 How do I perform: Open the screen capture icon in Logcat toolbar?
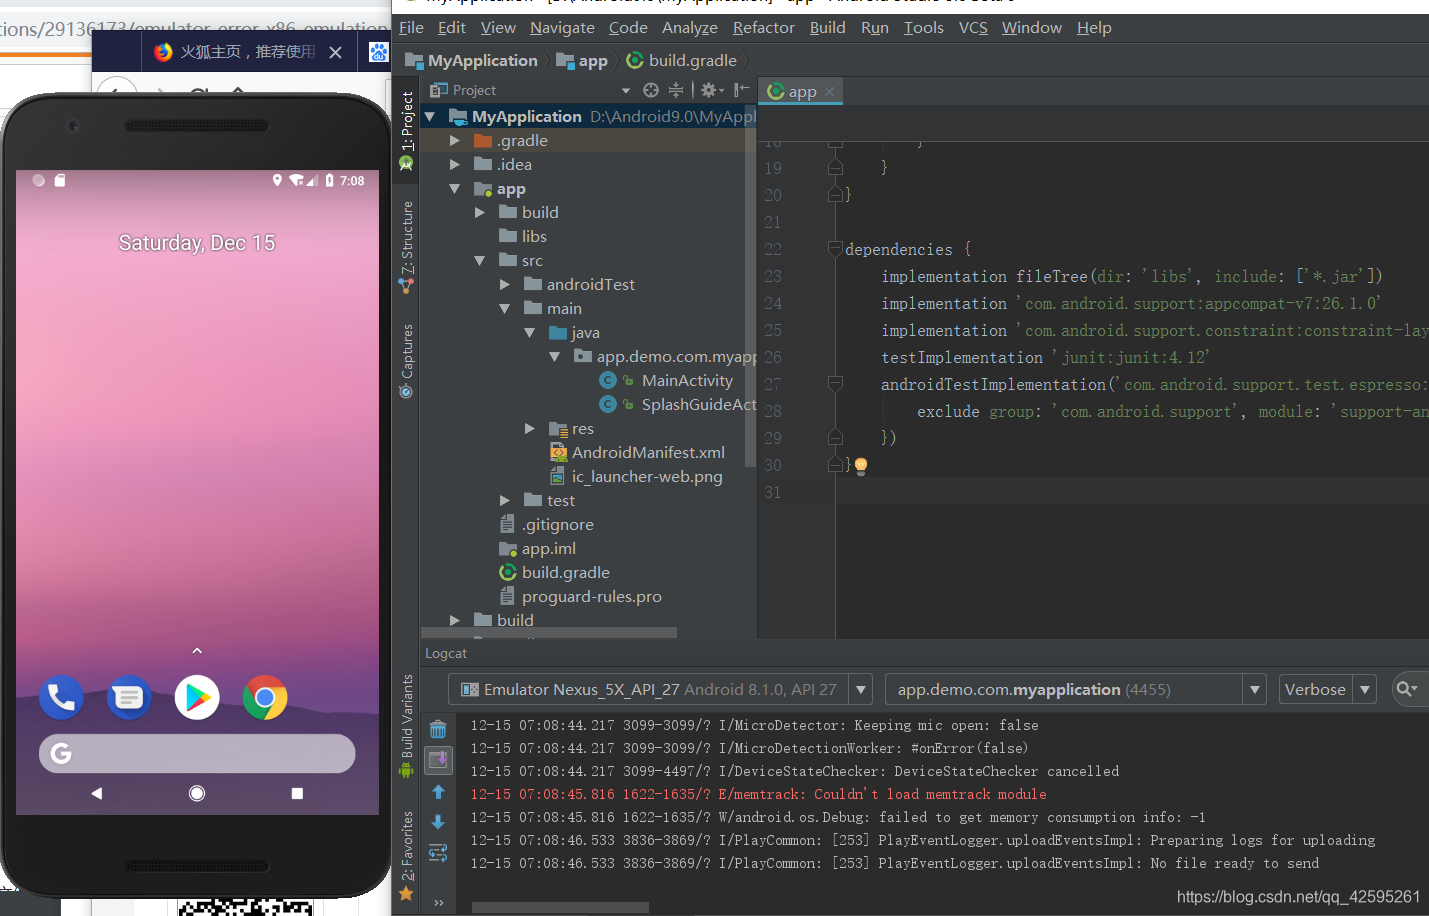pos(438,760)
